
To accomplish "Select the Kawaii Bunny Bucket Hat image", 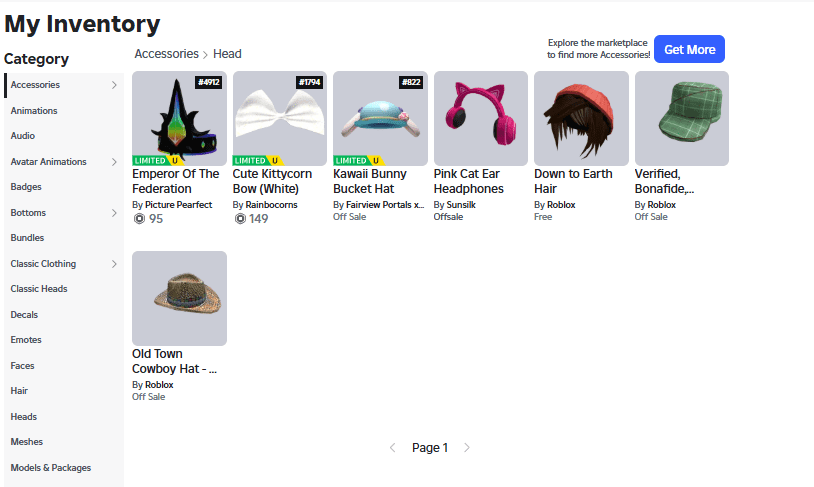I will point(380,118).
